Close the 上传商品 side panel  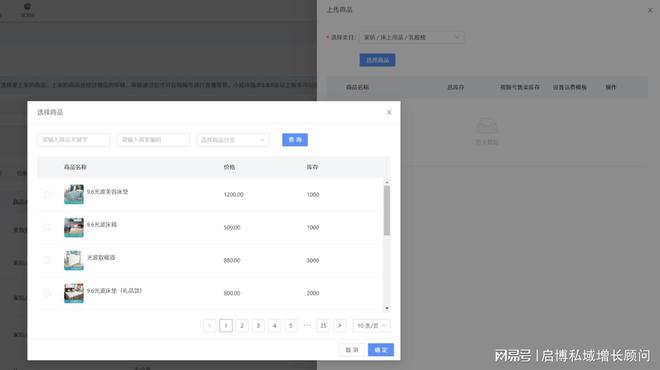point(650,10)
